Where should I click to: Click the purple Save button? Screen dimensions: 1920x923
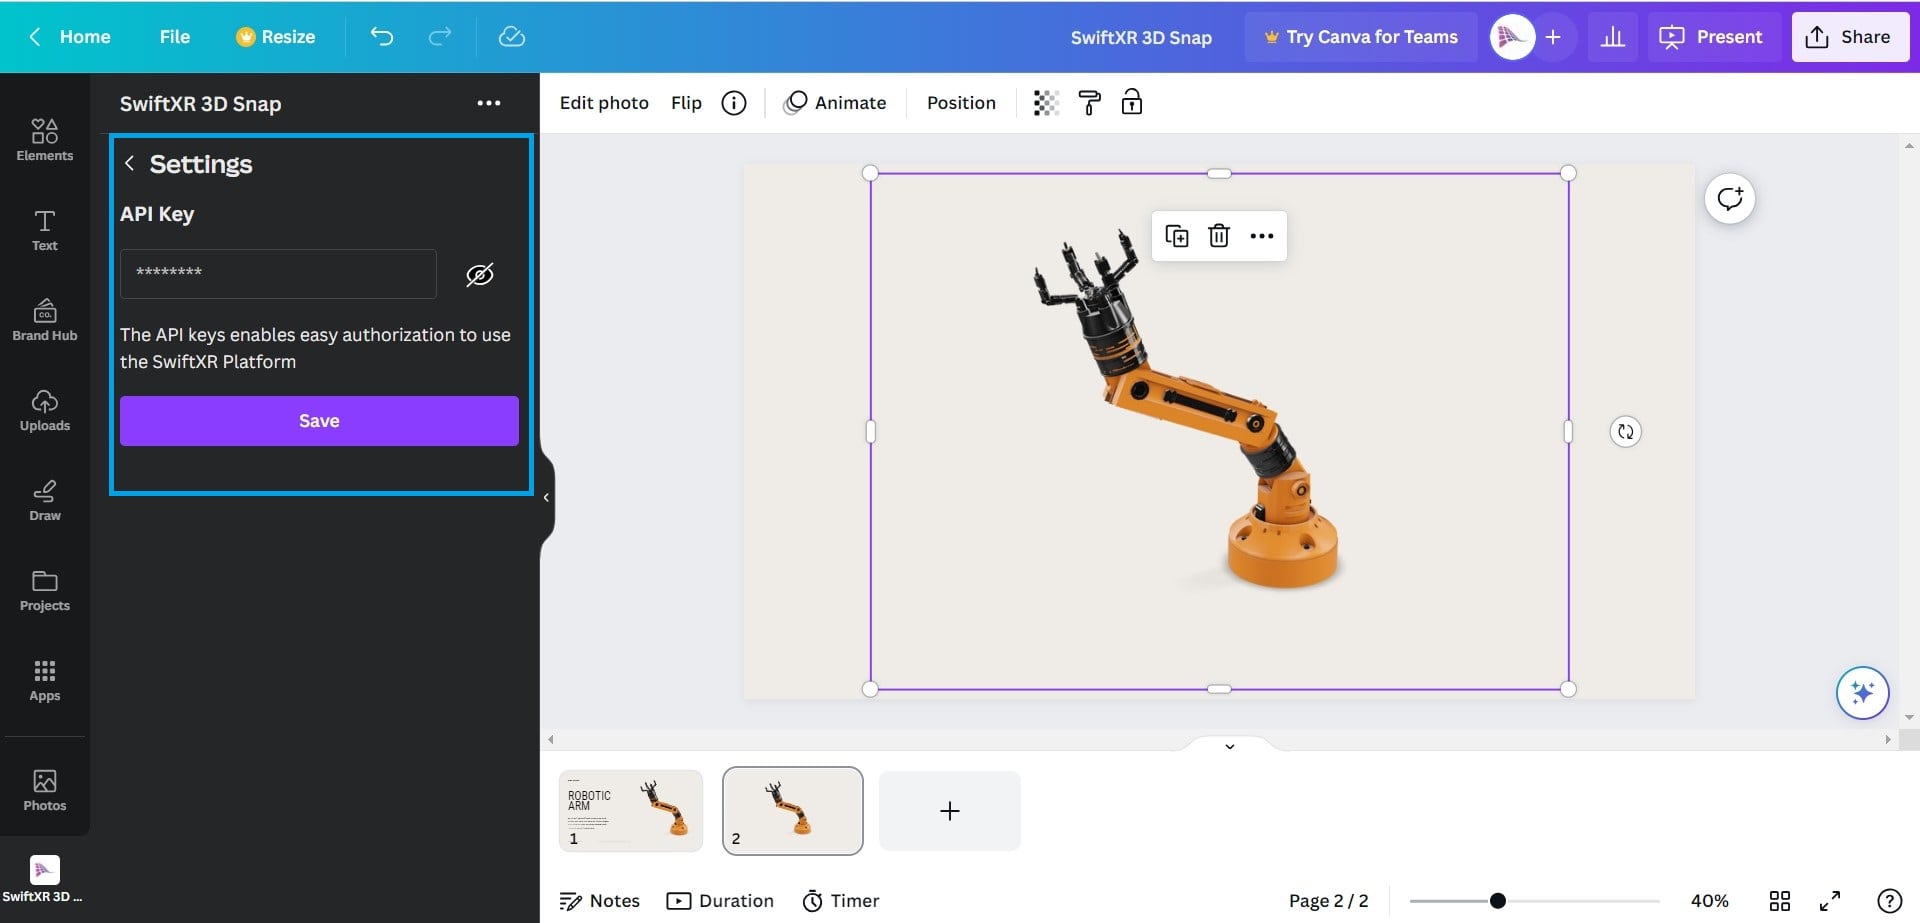click(x=319, y=421)
